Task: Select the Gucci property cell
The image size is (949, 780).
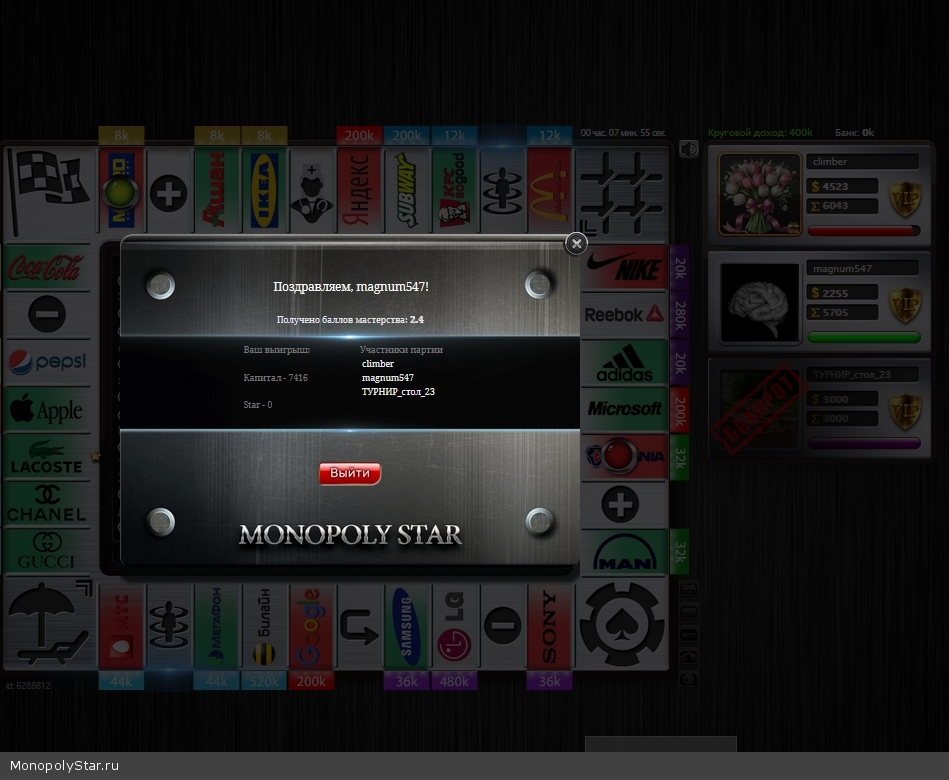Action: [x=47, y=552]
